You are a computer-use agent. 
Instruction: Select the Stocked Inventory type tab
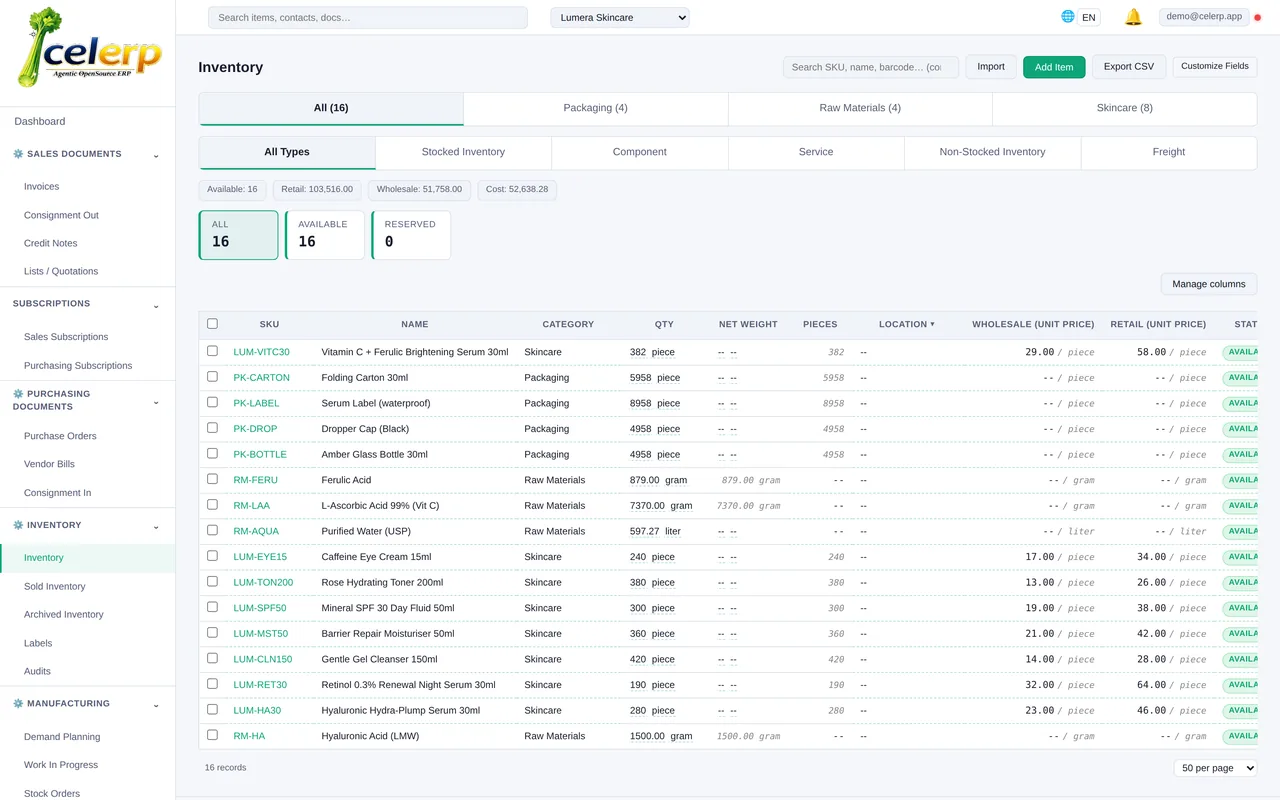pyautogui.click(x=463, y=152)
